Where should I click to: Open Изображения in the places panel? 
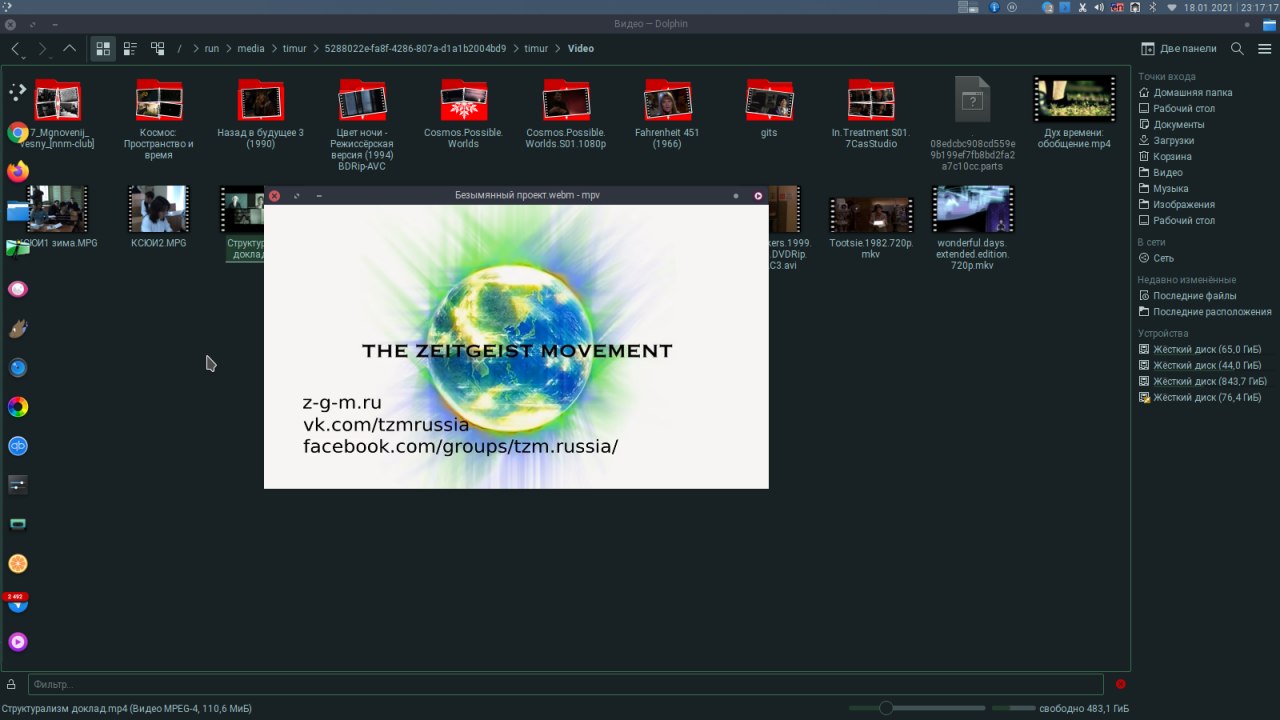click(1176, 204)
